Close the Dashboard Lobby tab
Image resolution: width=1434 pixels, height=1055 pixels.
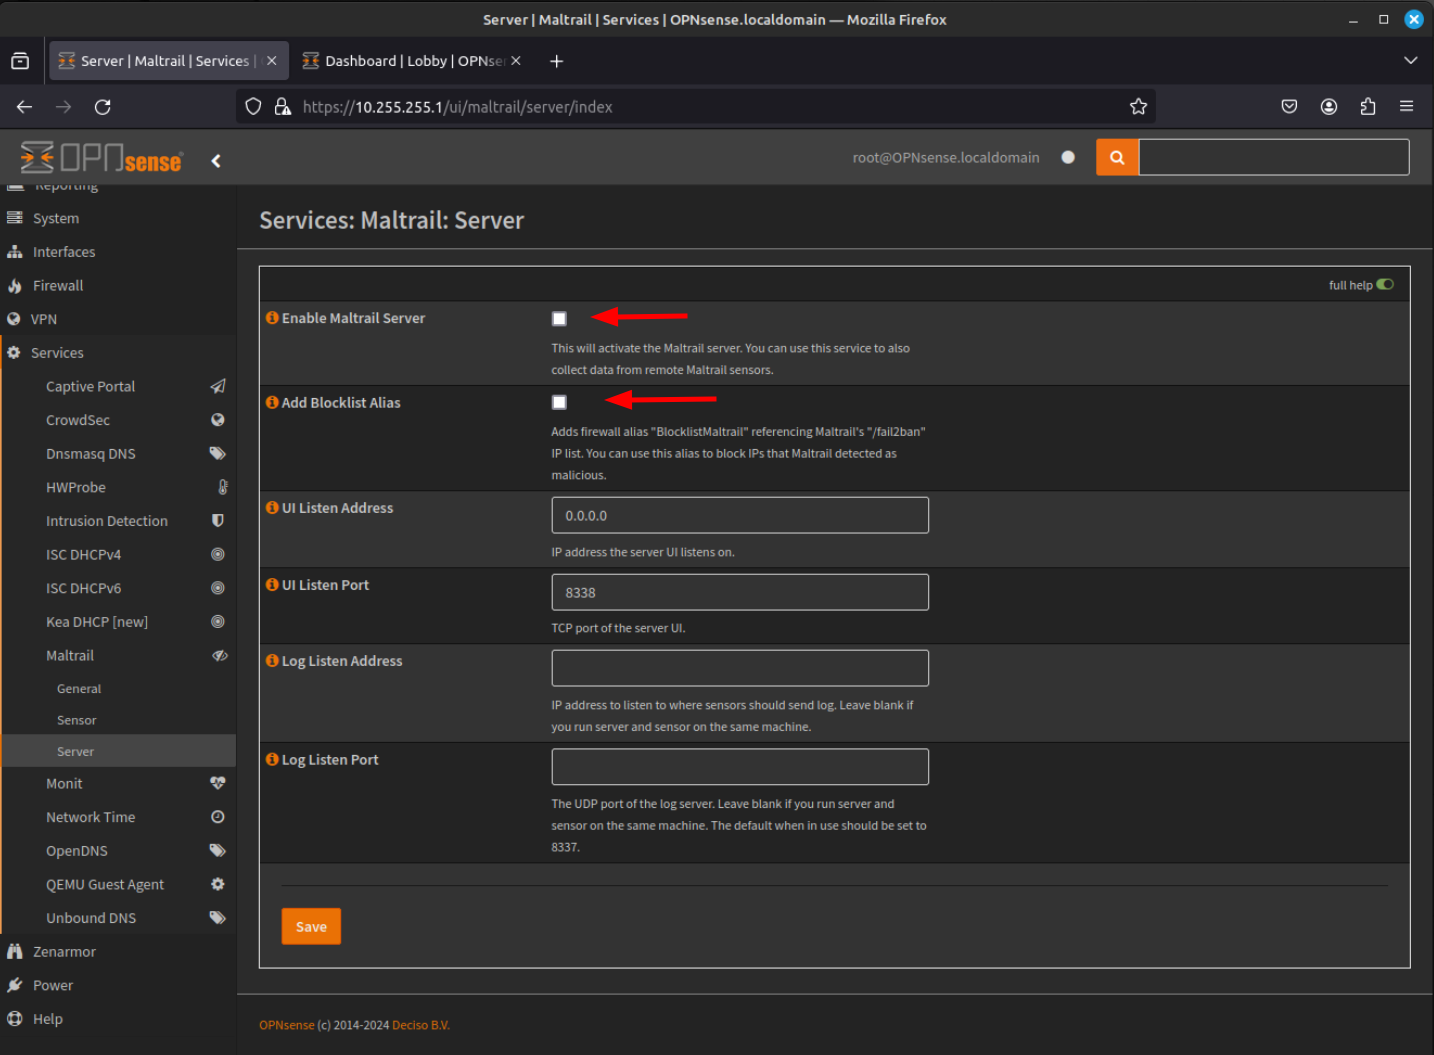[x=516, y=61]
